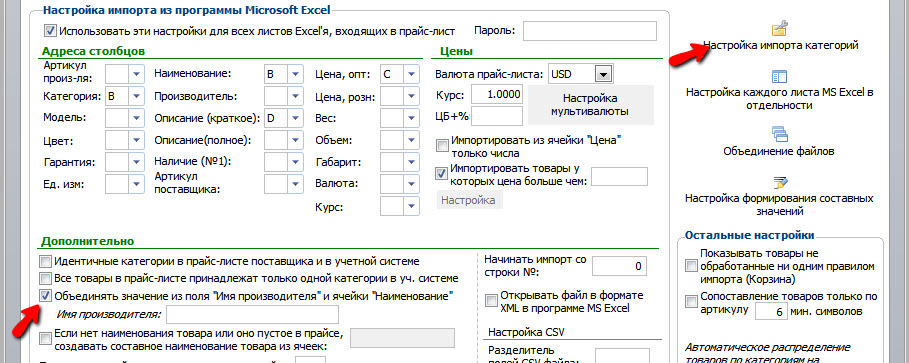
Task: Uncheck merge manufacturer name and Наименование
Action: [x=45, y=296]
